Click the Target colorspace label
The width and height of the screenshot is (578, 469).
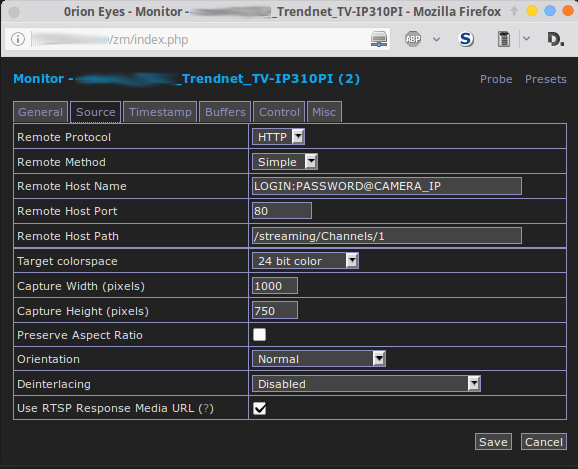67,261
